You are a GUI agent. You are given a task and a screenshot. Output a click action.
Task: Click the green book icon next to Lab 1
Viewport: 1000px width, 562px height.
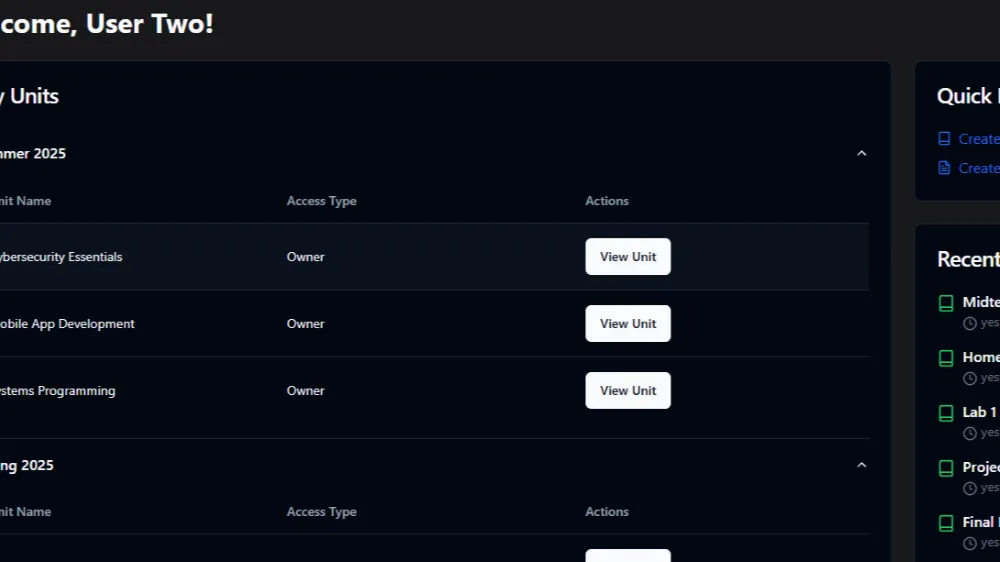click(946, 413)
